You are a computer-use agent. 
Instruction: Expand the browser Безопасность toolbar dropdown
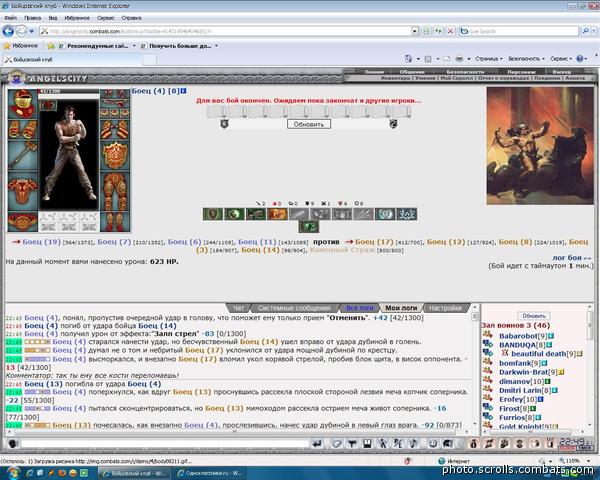[x=526, y=59]
